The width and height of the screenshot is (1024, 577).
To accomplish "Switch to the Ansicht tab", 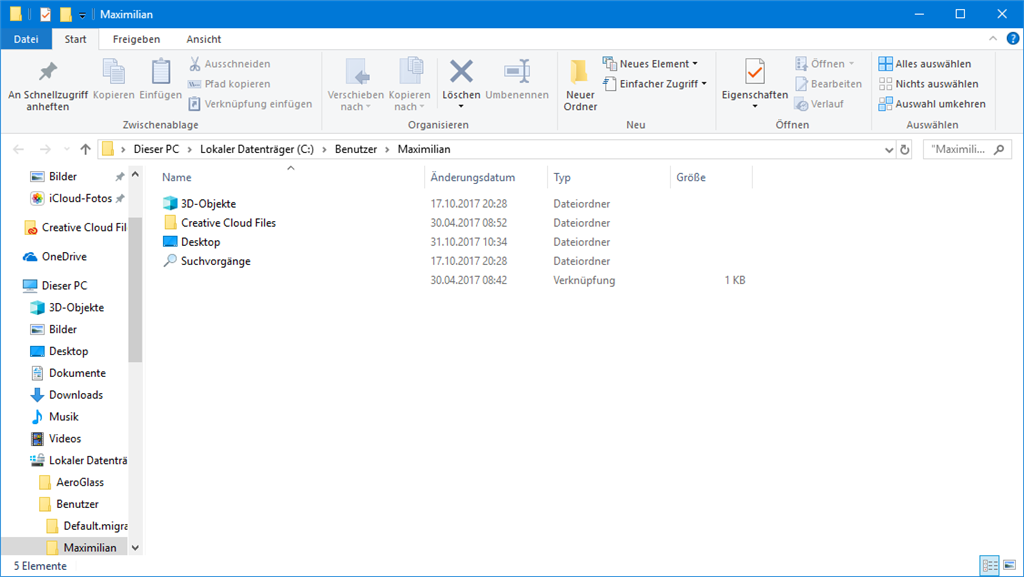I will click(x=204, y=39).
